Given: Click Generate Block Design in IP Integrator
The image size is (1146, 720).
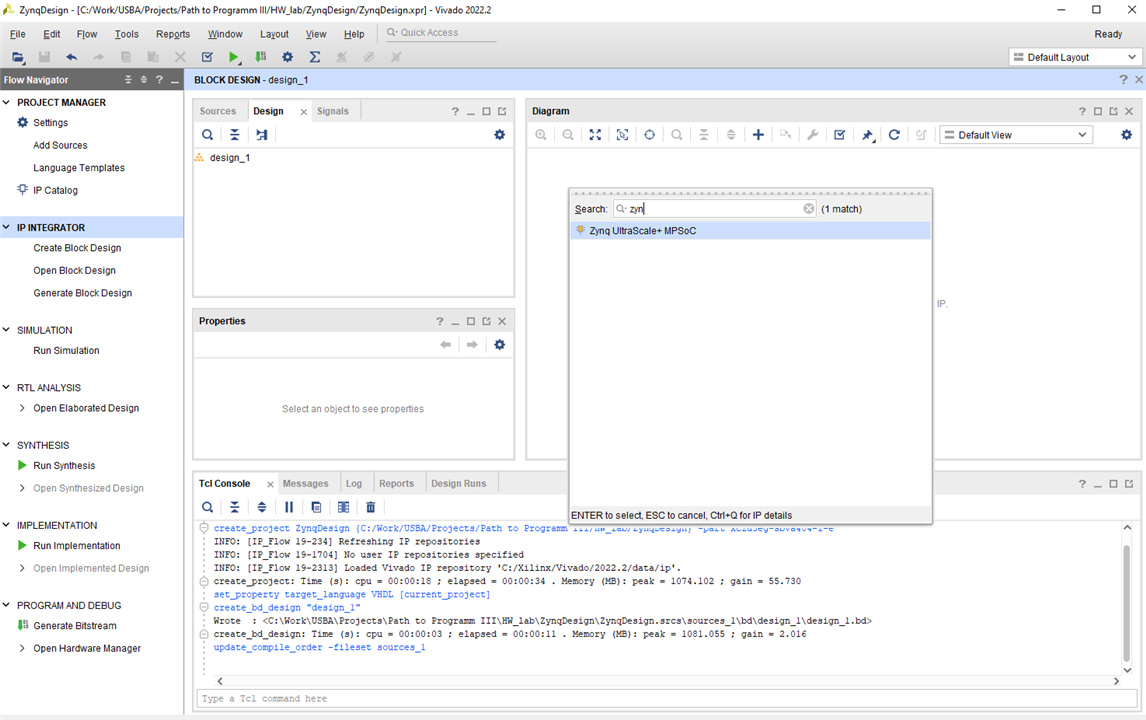Looking at the screenshot, I should coord(82,293).
